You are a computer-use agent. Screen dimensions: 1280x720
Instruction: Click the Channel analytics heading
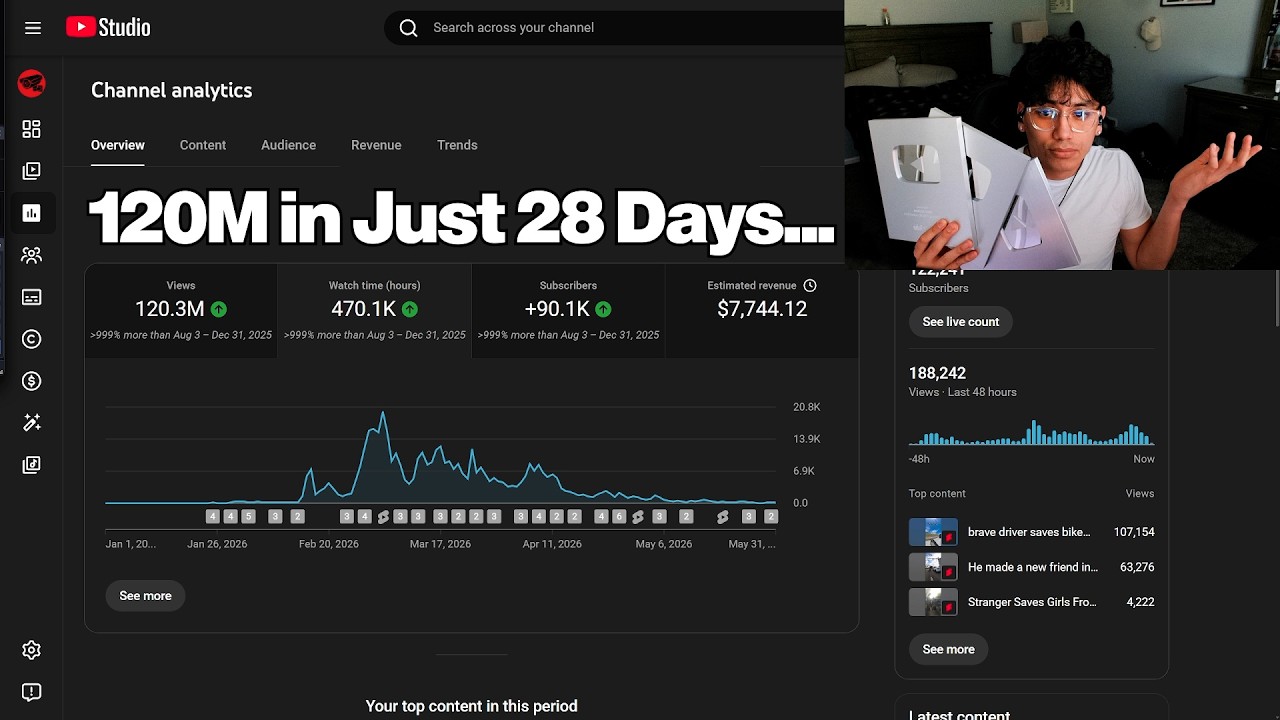(171, 90)
